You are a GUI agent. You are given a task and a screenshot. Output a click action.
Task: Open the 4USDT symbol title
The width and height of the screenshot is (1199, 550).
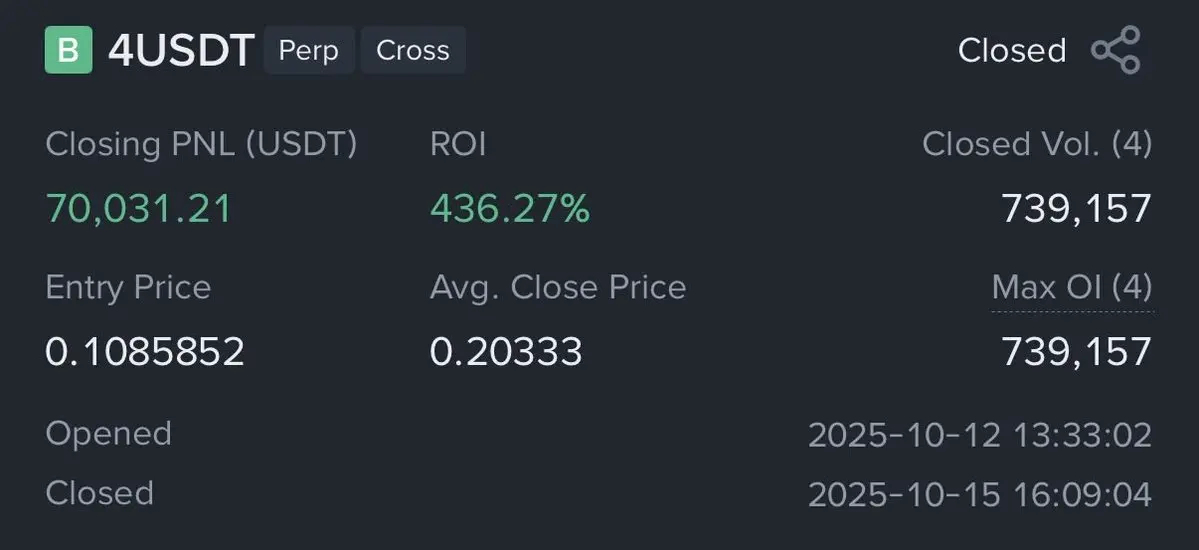pos(181,50)
